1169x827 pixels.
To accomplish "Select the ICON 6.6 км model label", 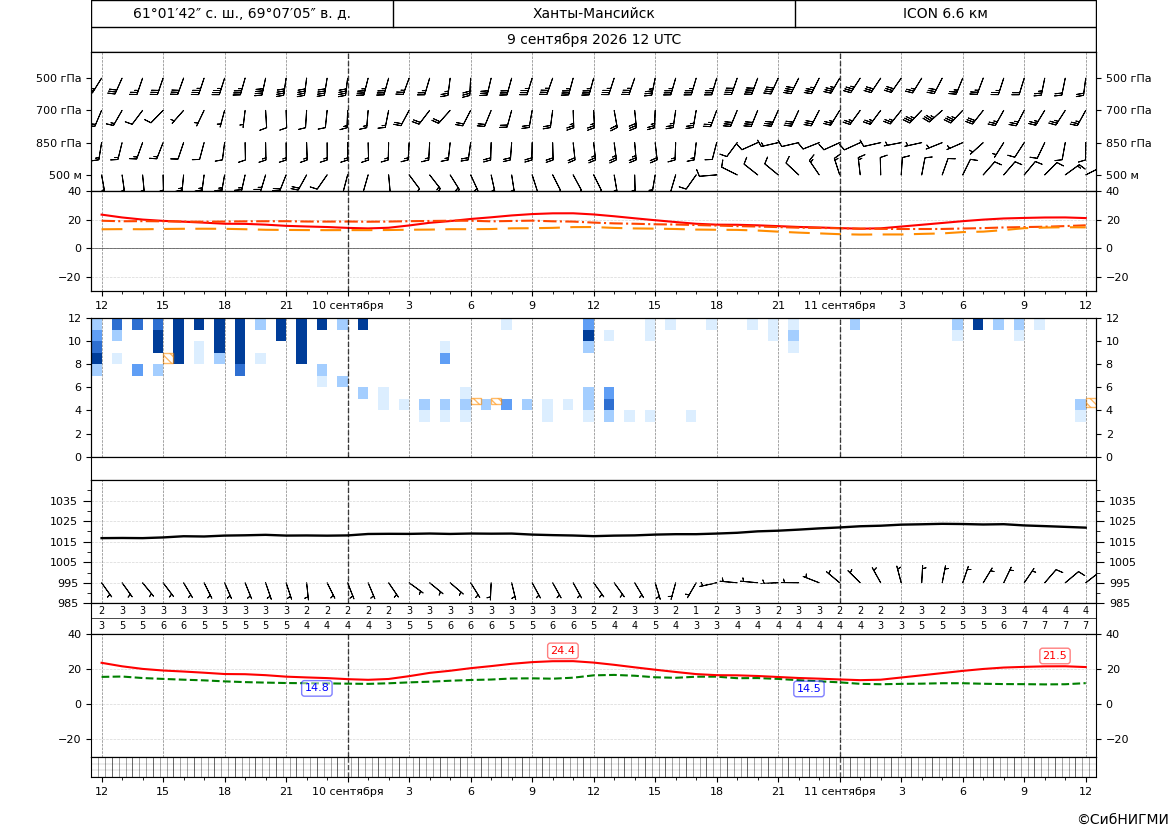I will point(945,13).
